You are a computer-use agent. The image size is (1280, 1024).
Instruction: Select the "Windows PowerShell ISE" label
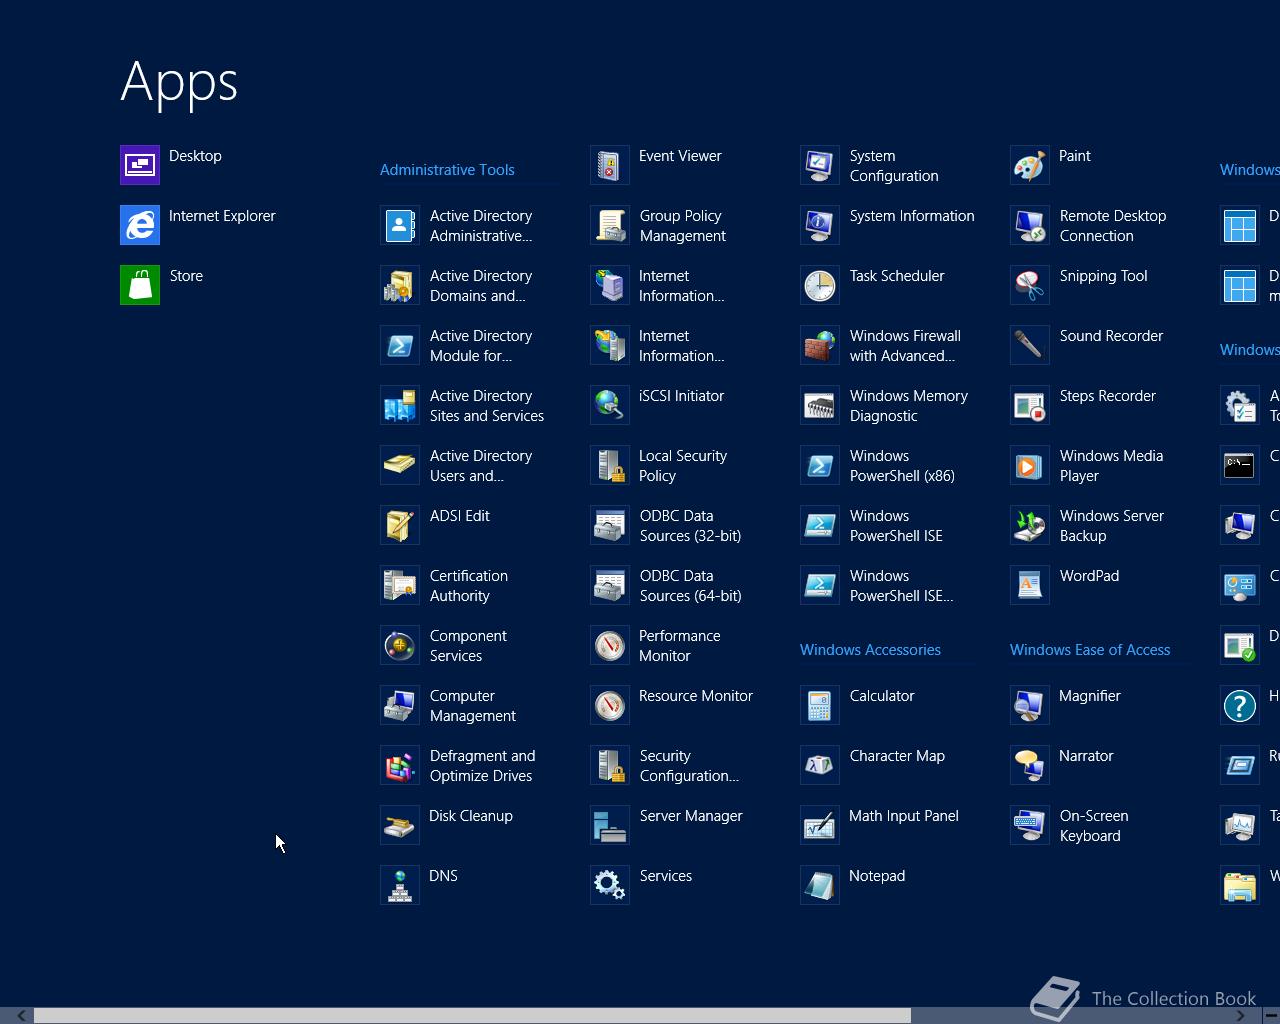[896, 526]
